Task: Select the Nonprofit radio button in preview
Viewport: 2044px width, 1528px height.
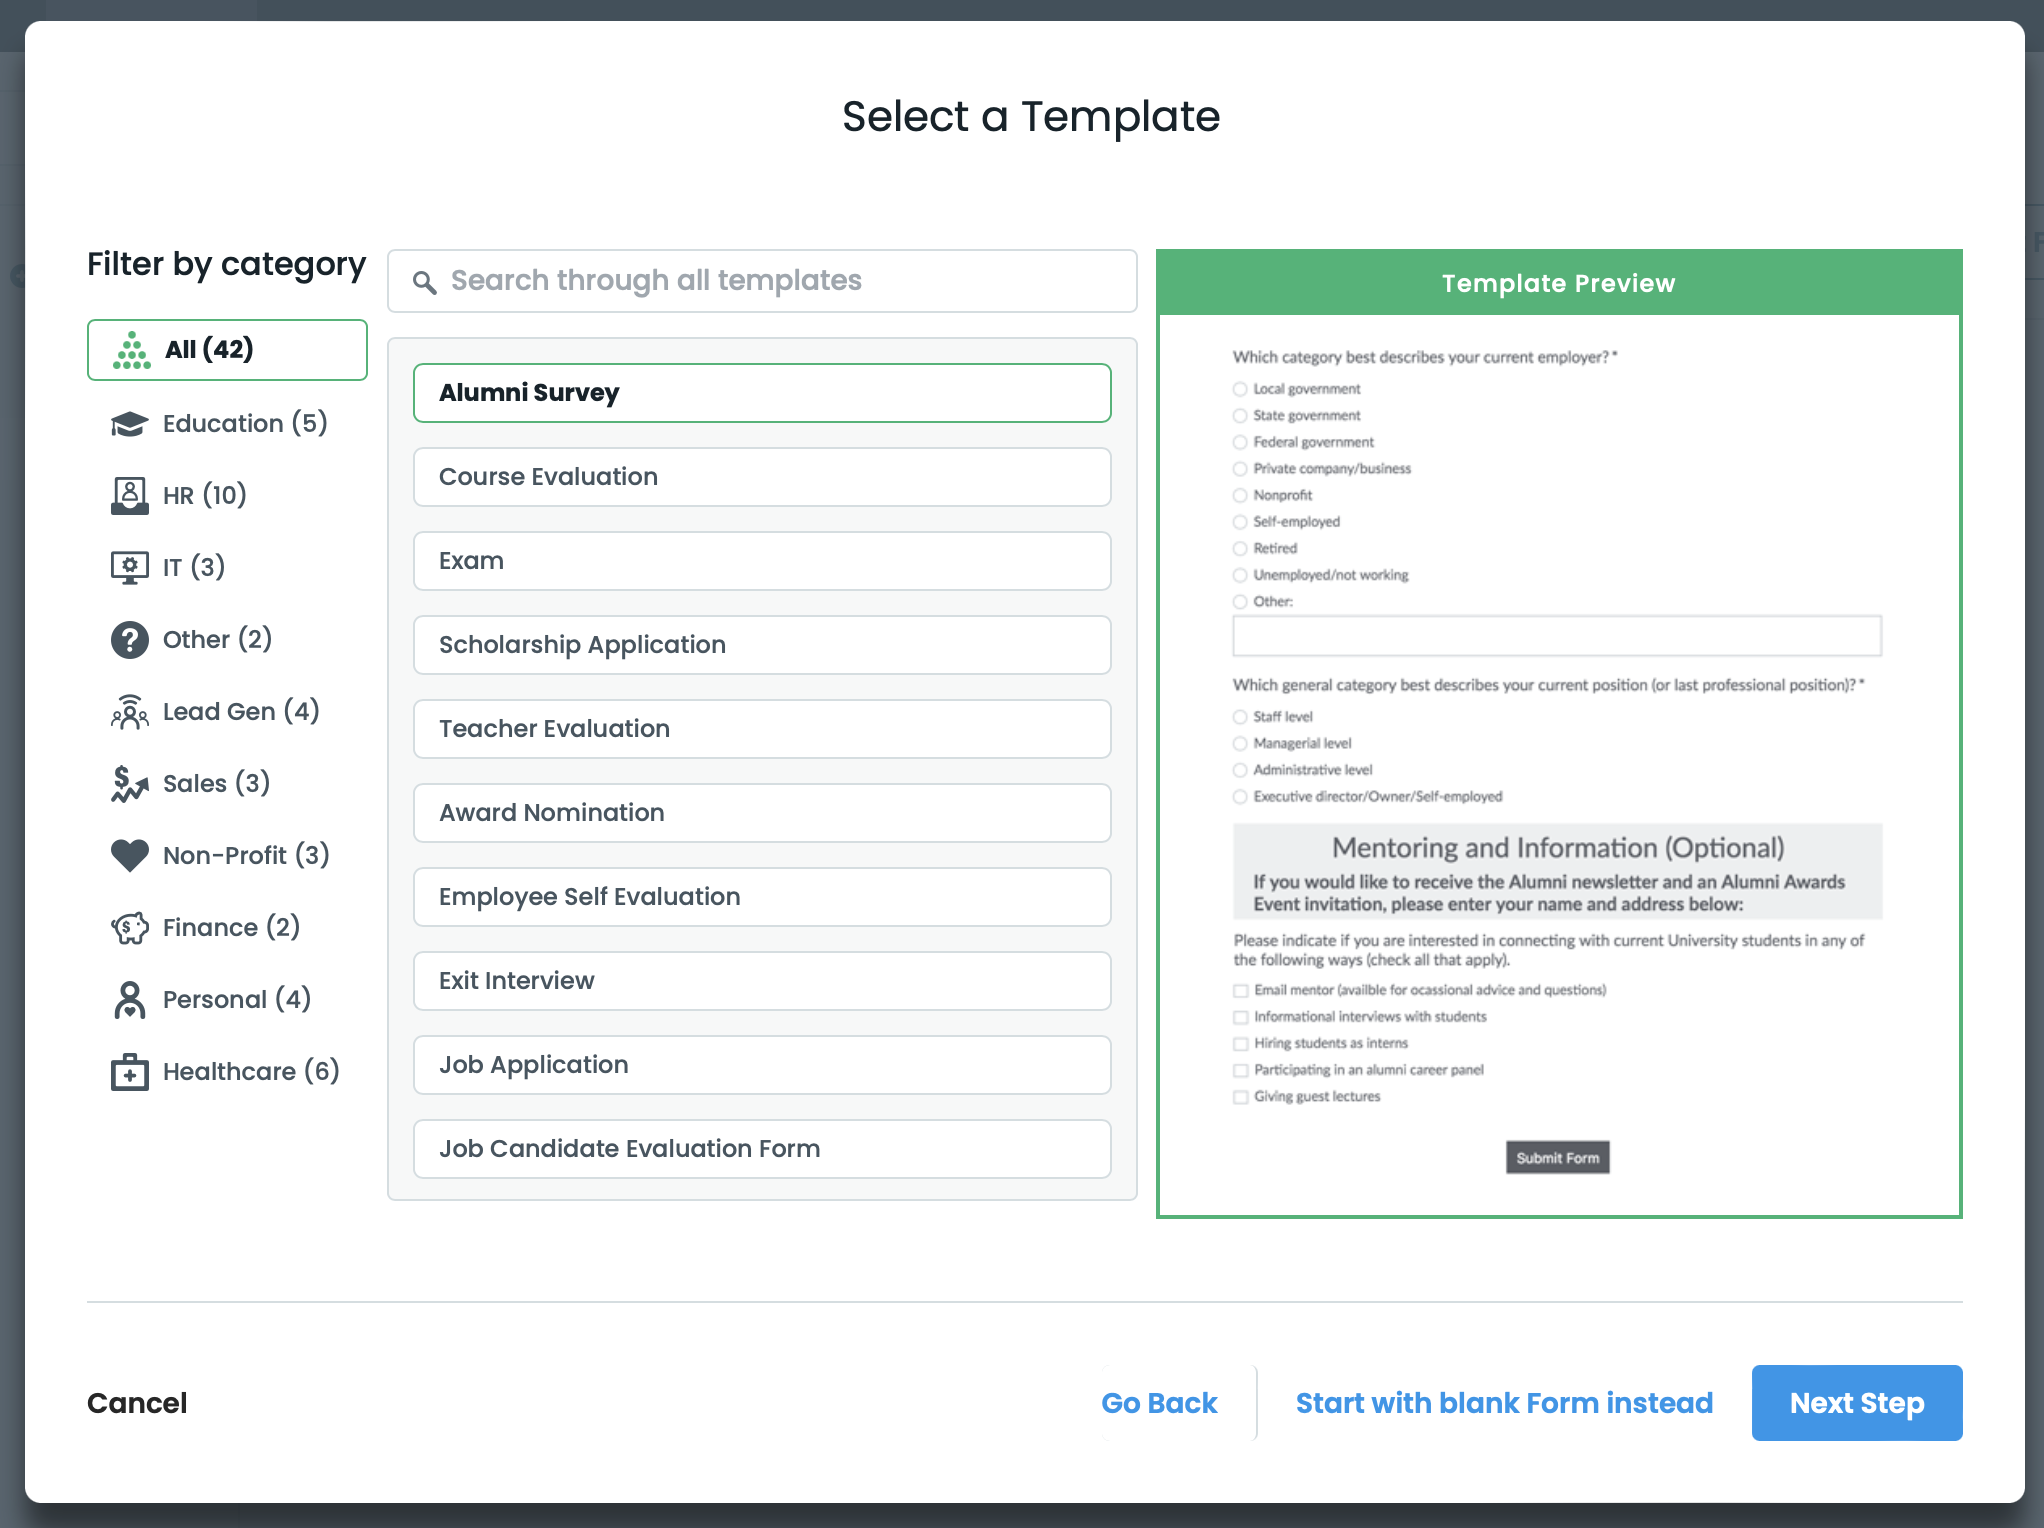Action: pyautogui.click(x=1240, y=496)
